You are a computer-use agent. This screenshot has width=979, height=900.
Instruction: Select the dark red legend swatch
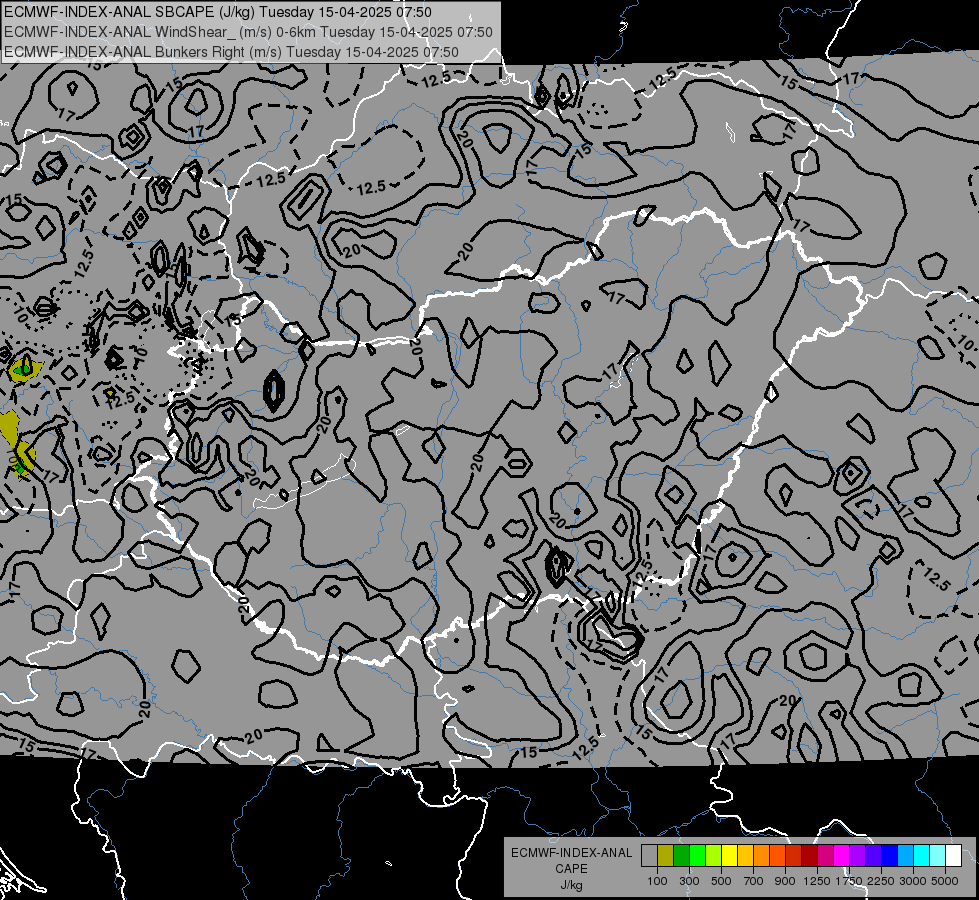click(809, 856)
